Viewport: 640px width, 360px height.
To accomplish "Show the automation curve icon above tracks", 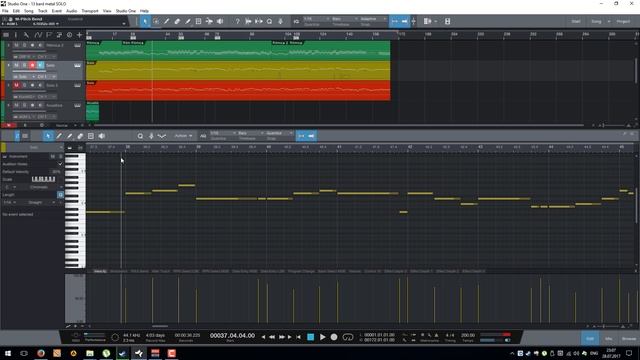I will click(x=38, y=35).
